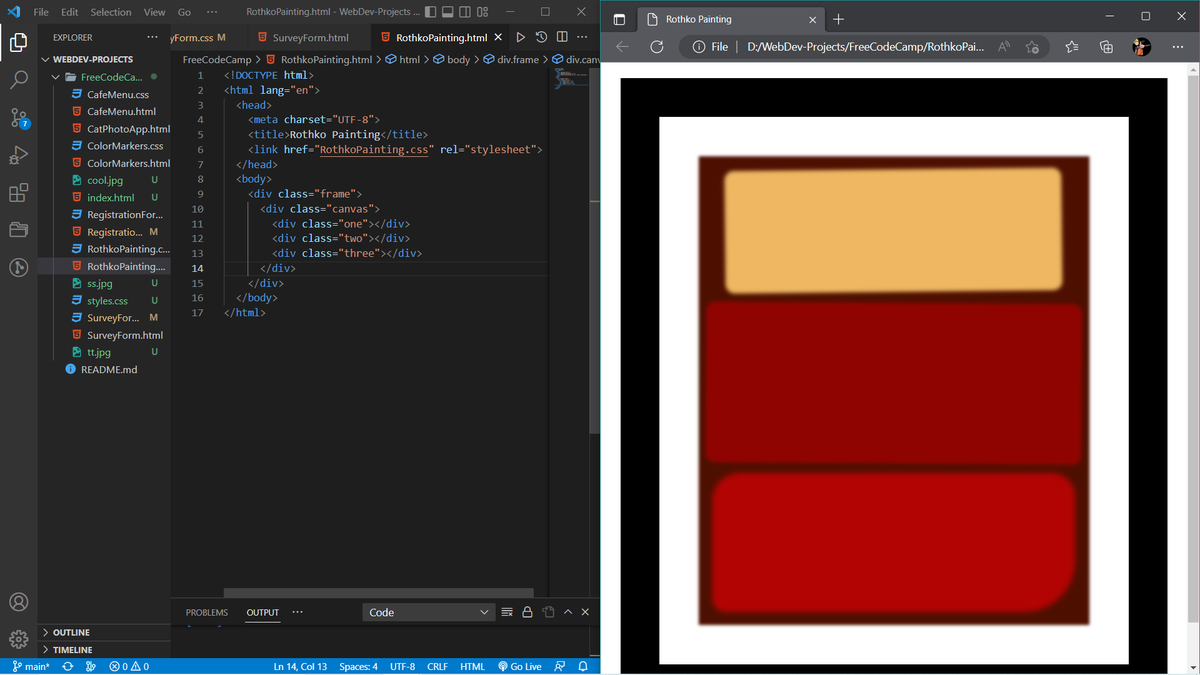Open the Explorer view in activity bar

pyautogui.click(x=18, y=42)
